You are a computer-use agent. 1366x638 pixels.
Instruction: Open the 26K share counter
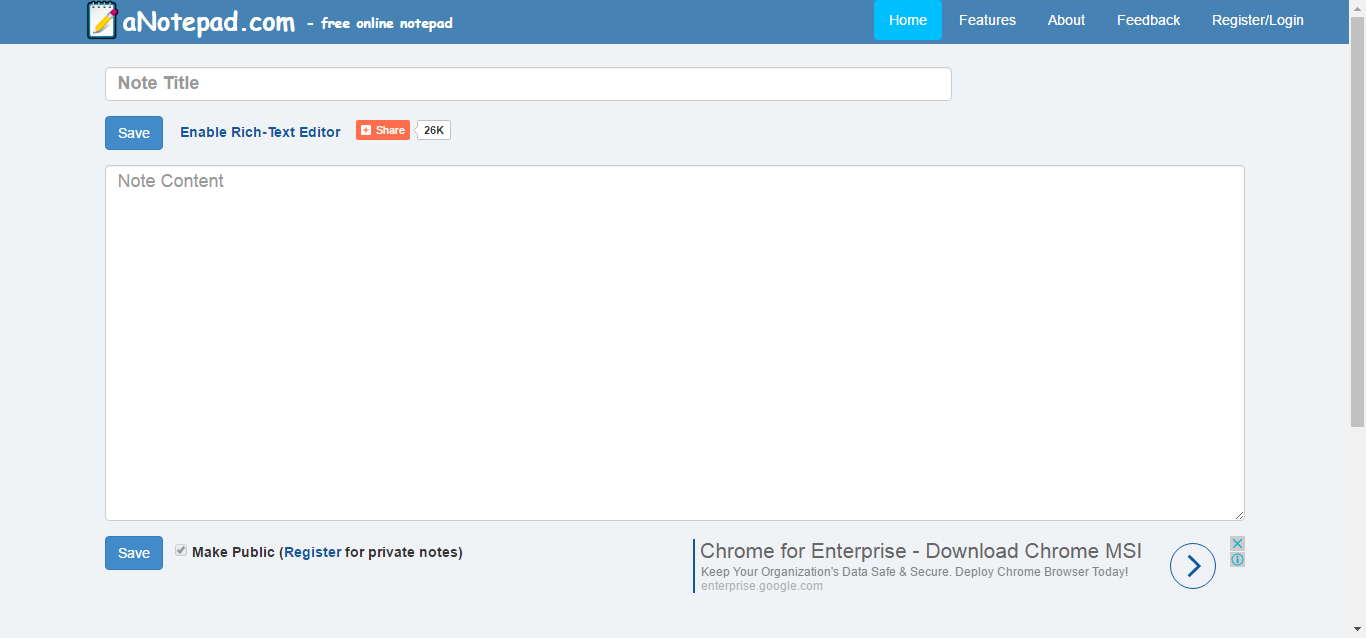coord(431,129)
